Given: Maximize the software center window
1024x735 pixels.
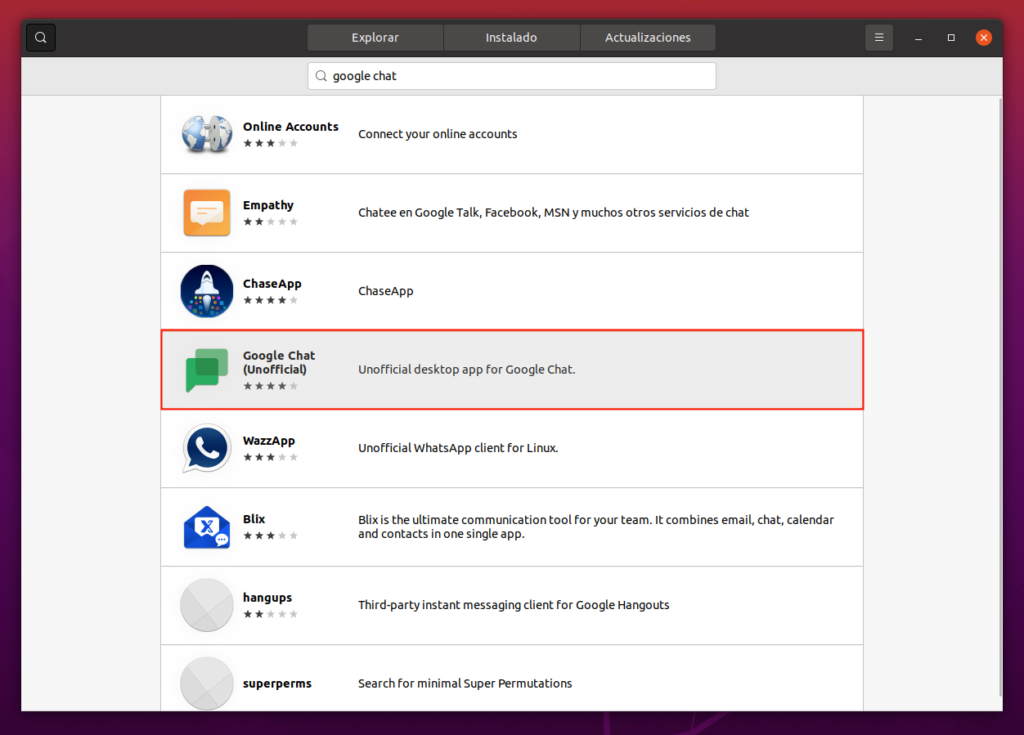Looking at the screenshot, I should click(x=951, y=38).
